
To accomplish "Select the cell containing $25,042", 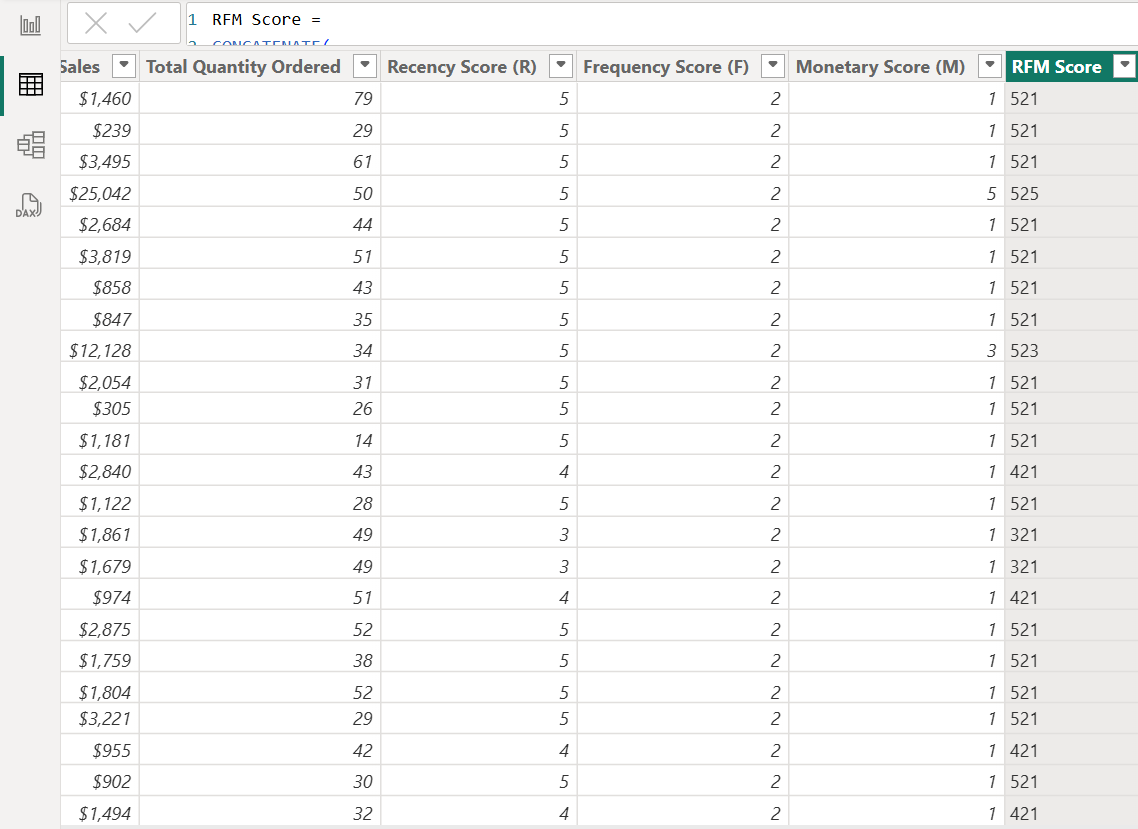I will click(100, 192).
